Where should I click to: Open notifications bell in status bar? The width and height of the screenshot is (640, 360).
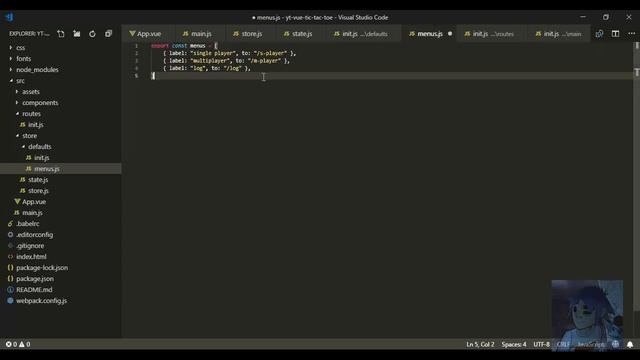(630, 344)
